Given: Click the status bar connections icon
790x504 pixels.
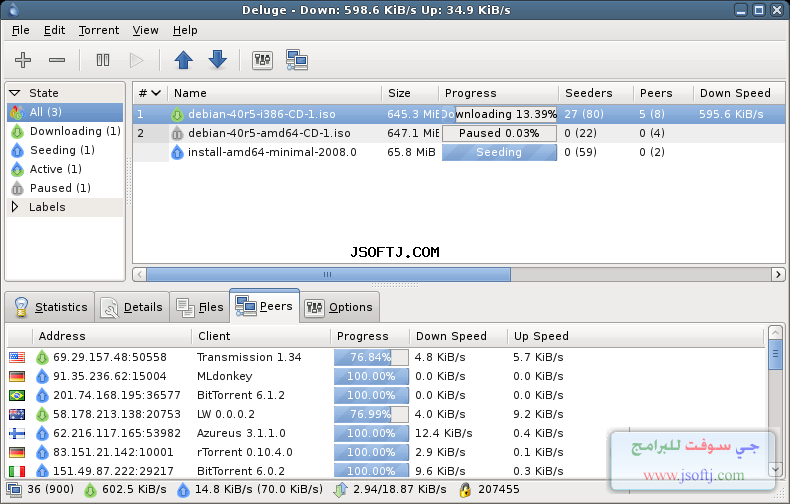Looking at the screenshot, I should click(x=14, y=489).
